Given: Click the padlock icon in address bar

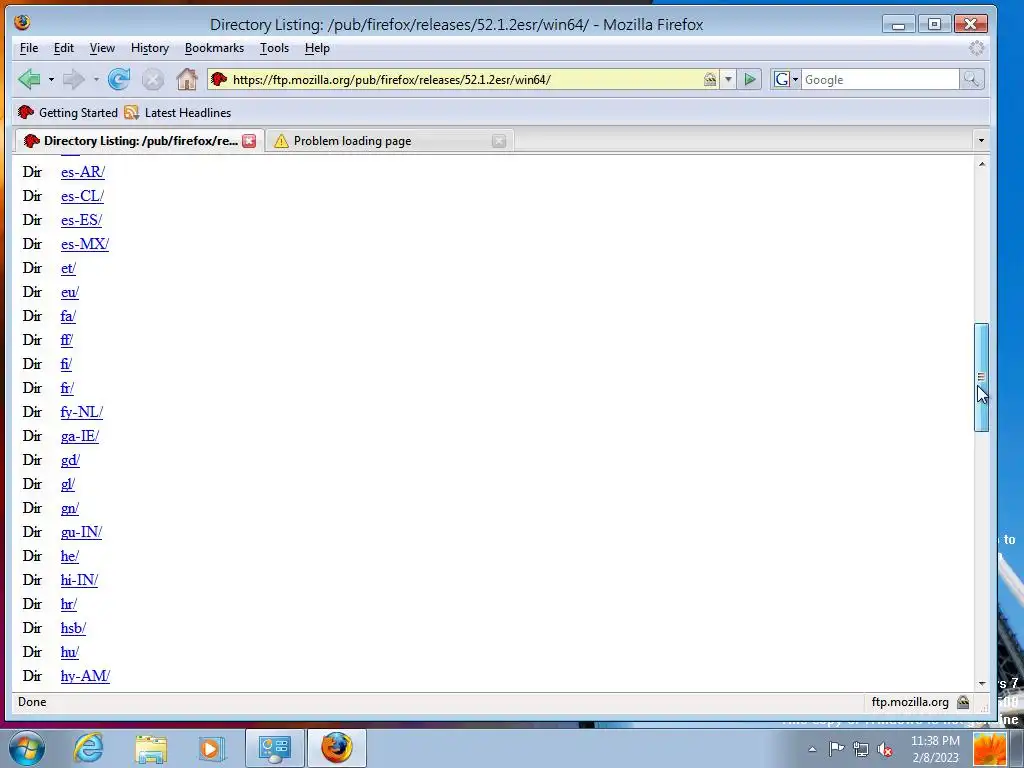Looking at the screenshot, I should pyautogui.click(x=710, y=80).
